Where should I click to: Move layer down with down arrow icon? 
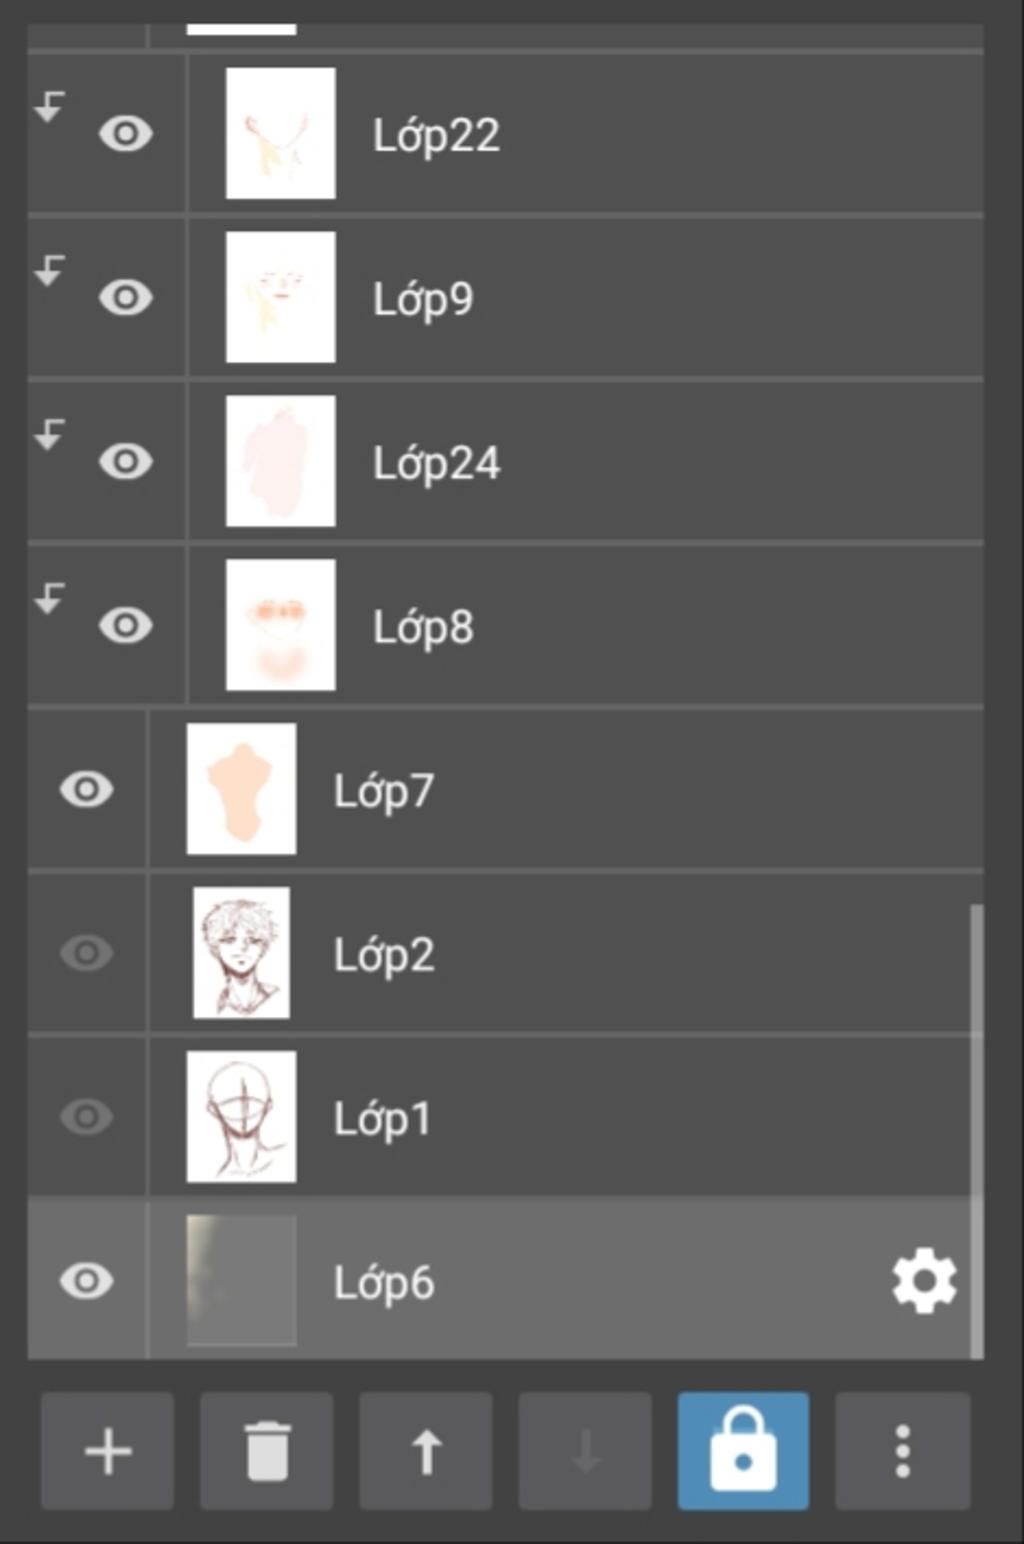(x=585, y=1451)
